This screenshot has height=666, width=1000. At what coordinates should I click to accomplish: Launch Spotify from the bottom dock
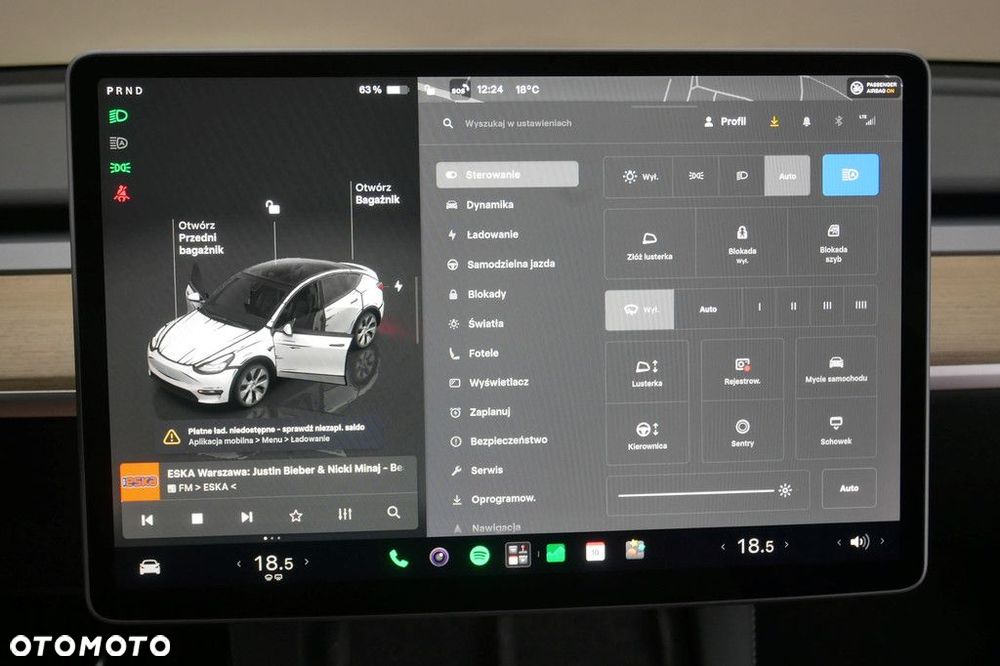click(479, 555)
